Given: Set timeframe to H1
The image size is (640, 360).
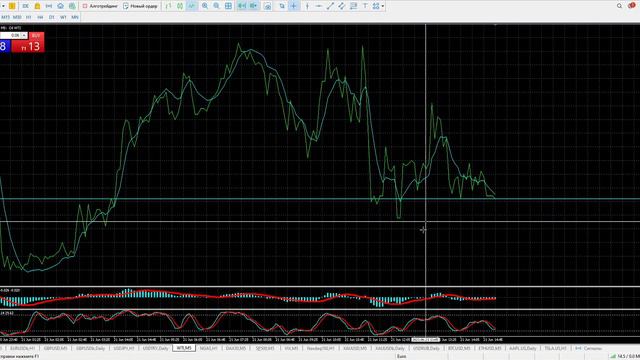Looking at the screenshot, I should click(x=29, y=17).
